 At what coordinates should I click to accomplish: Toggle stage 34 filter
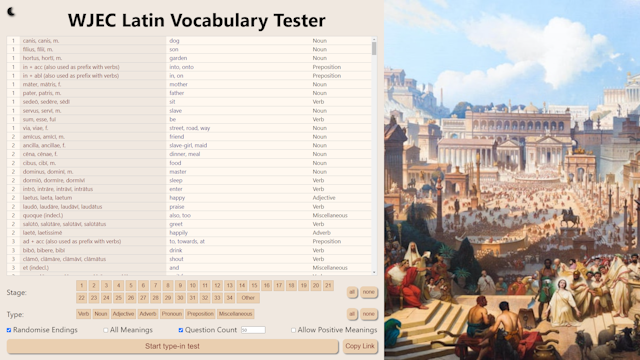(229, 298)
